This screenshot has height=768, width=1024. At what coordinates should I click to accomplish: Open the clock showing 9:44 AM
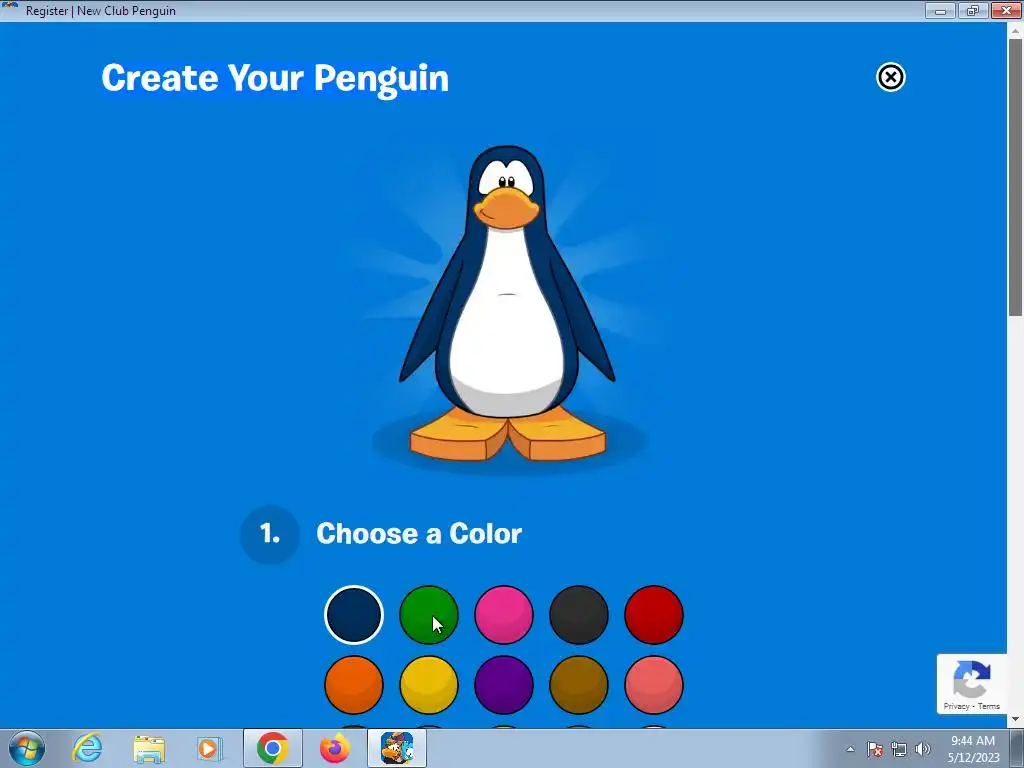[973, 749]
